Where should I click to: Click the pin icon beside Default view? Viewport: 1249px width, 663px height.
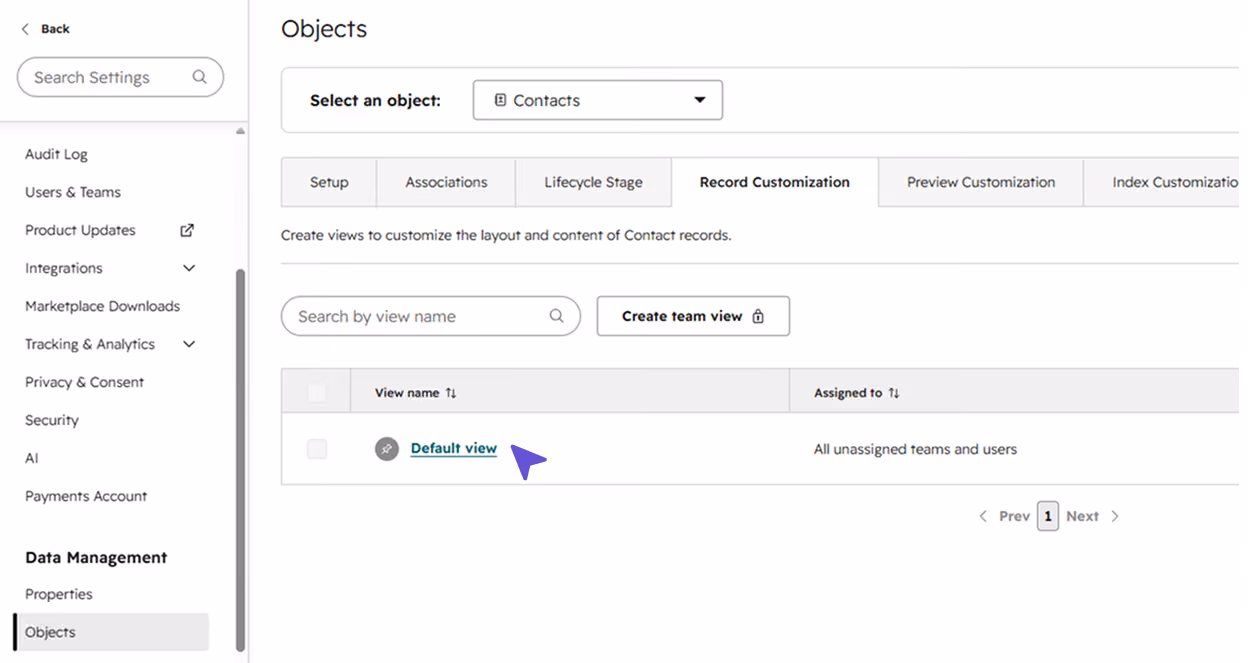387,449
